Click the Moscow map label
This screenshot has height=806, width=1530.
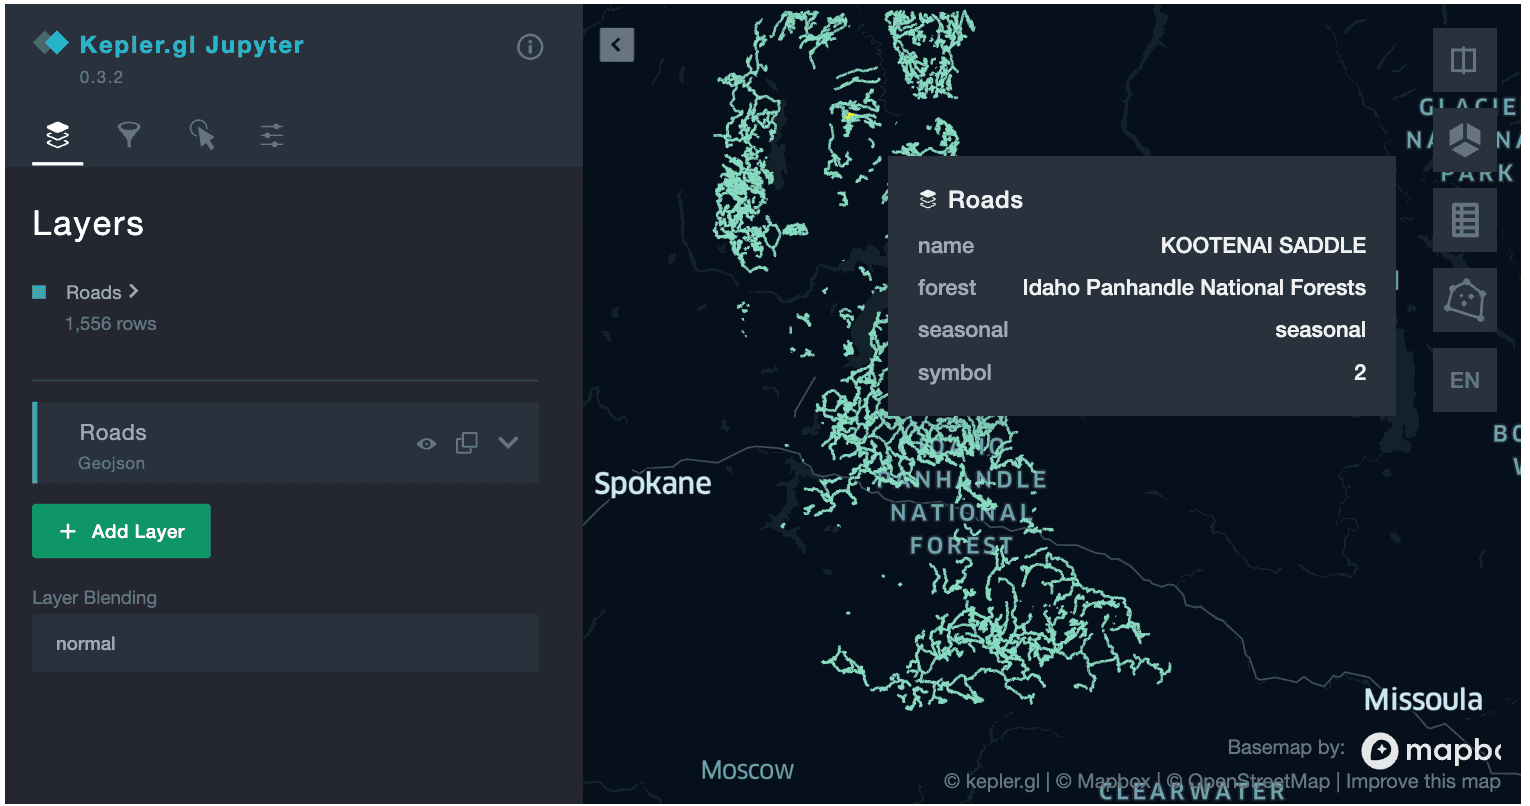748,770
